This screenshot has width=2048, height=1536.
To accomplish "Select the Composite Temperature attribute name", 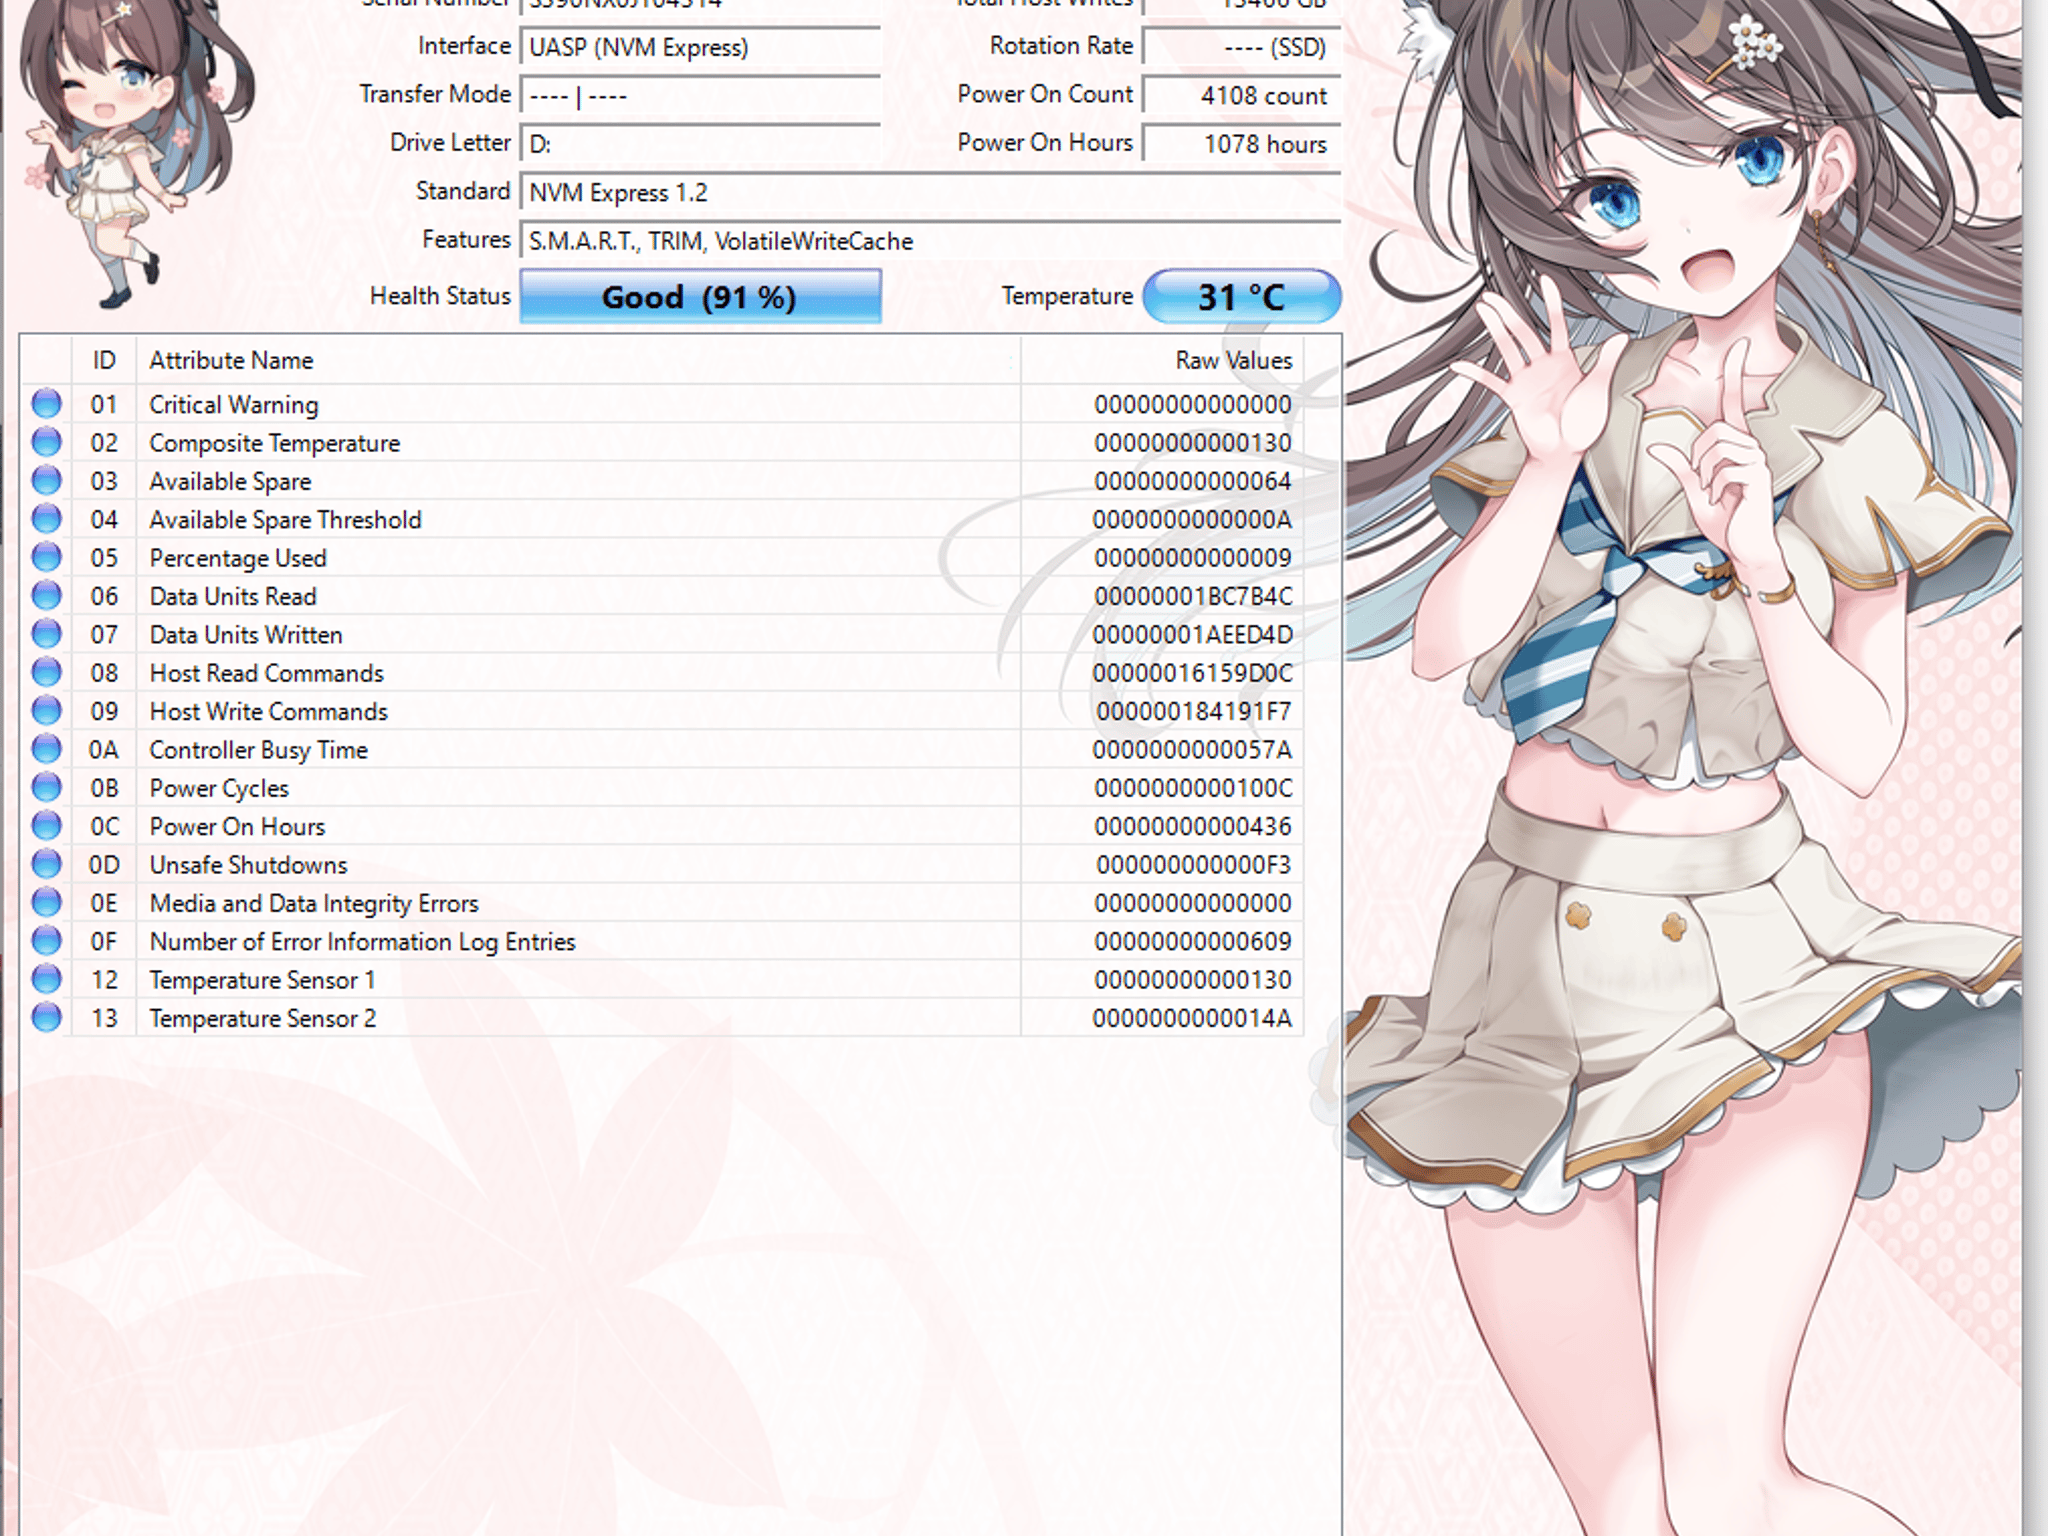I will pyautogui.click(x=275, y=443).
